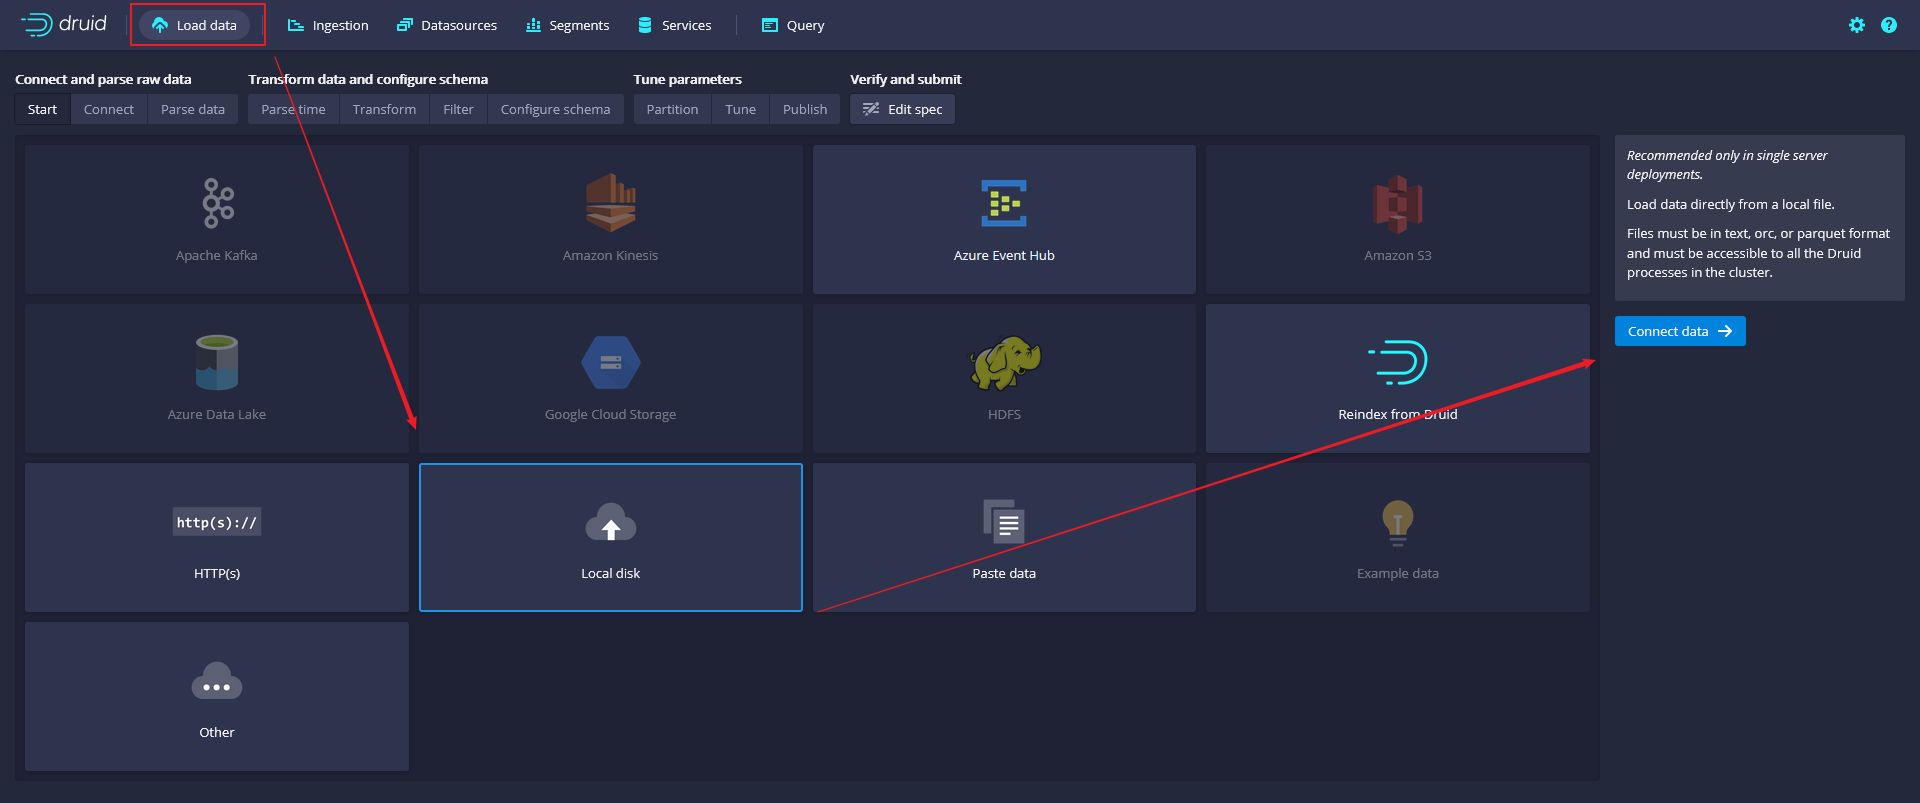Viewport: 1920px width, 803px height.
Task: Choose the Local disk upload icon
Action: (x=610, y=522)
